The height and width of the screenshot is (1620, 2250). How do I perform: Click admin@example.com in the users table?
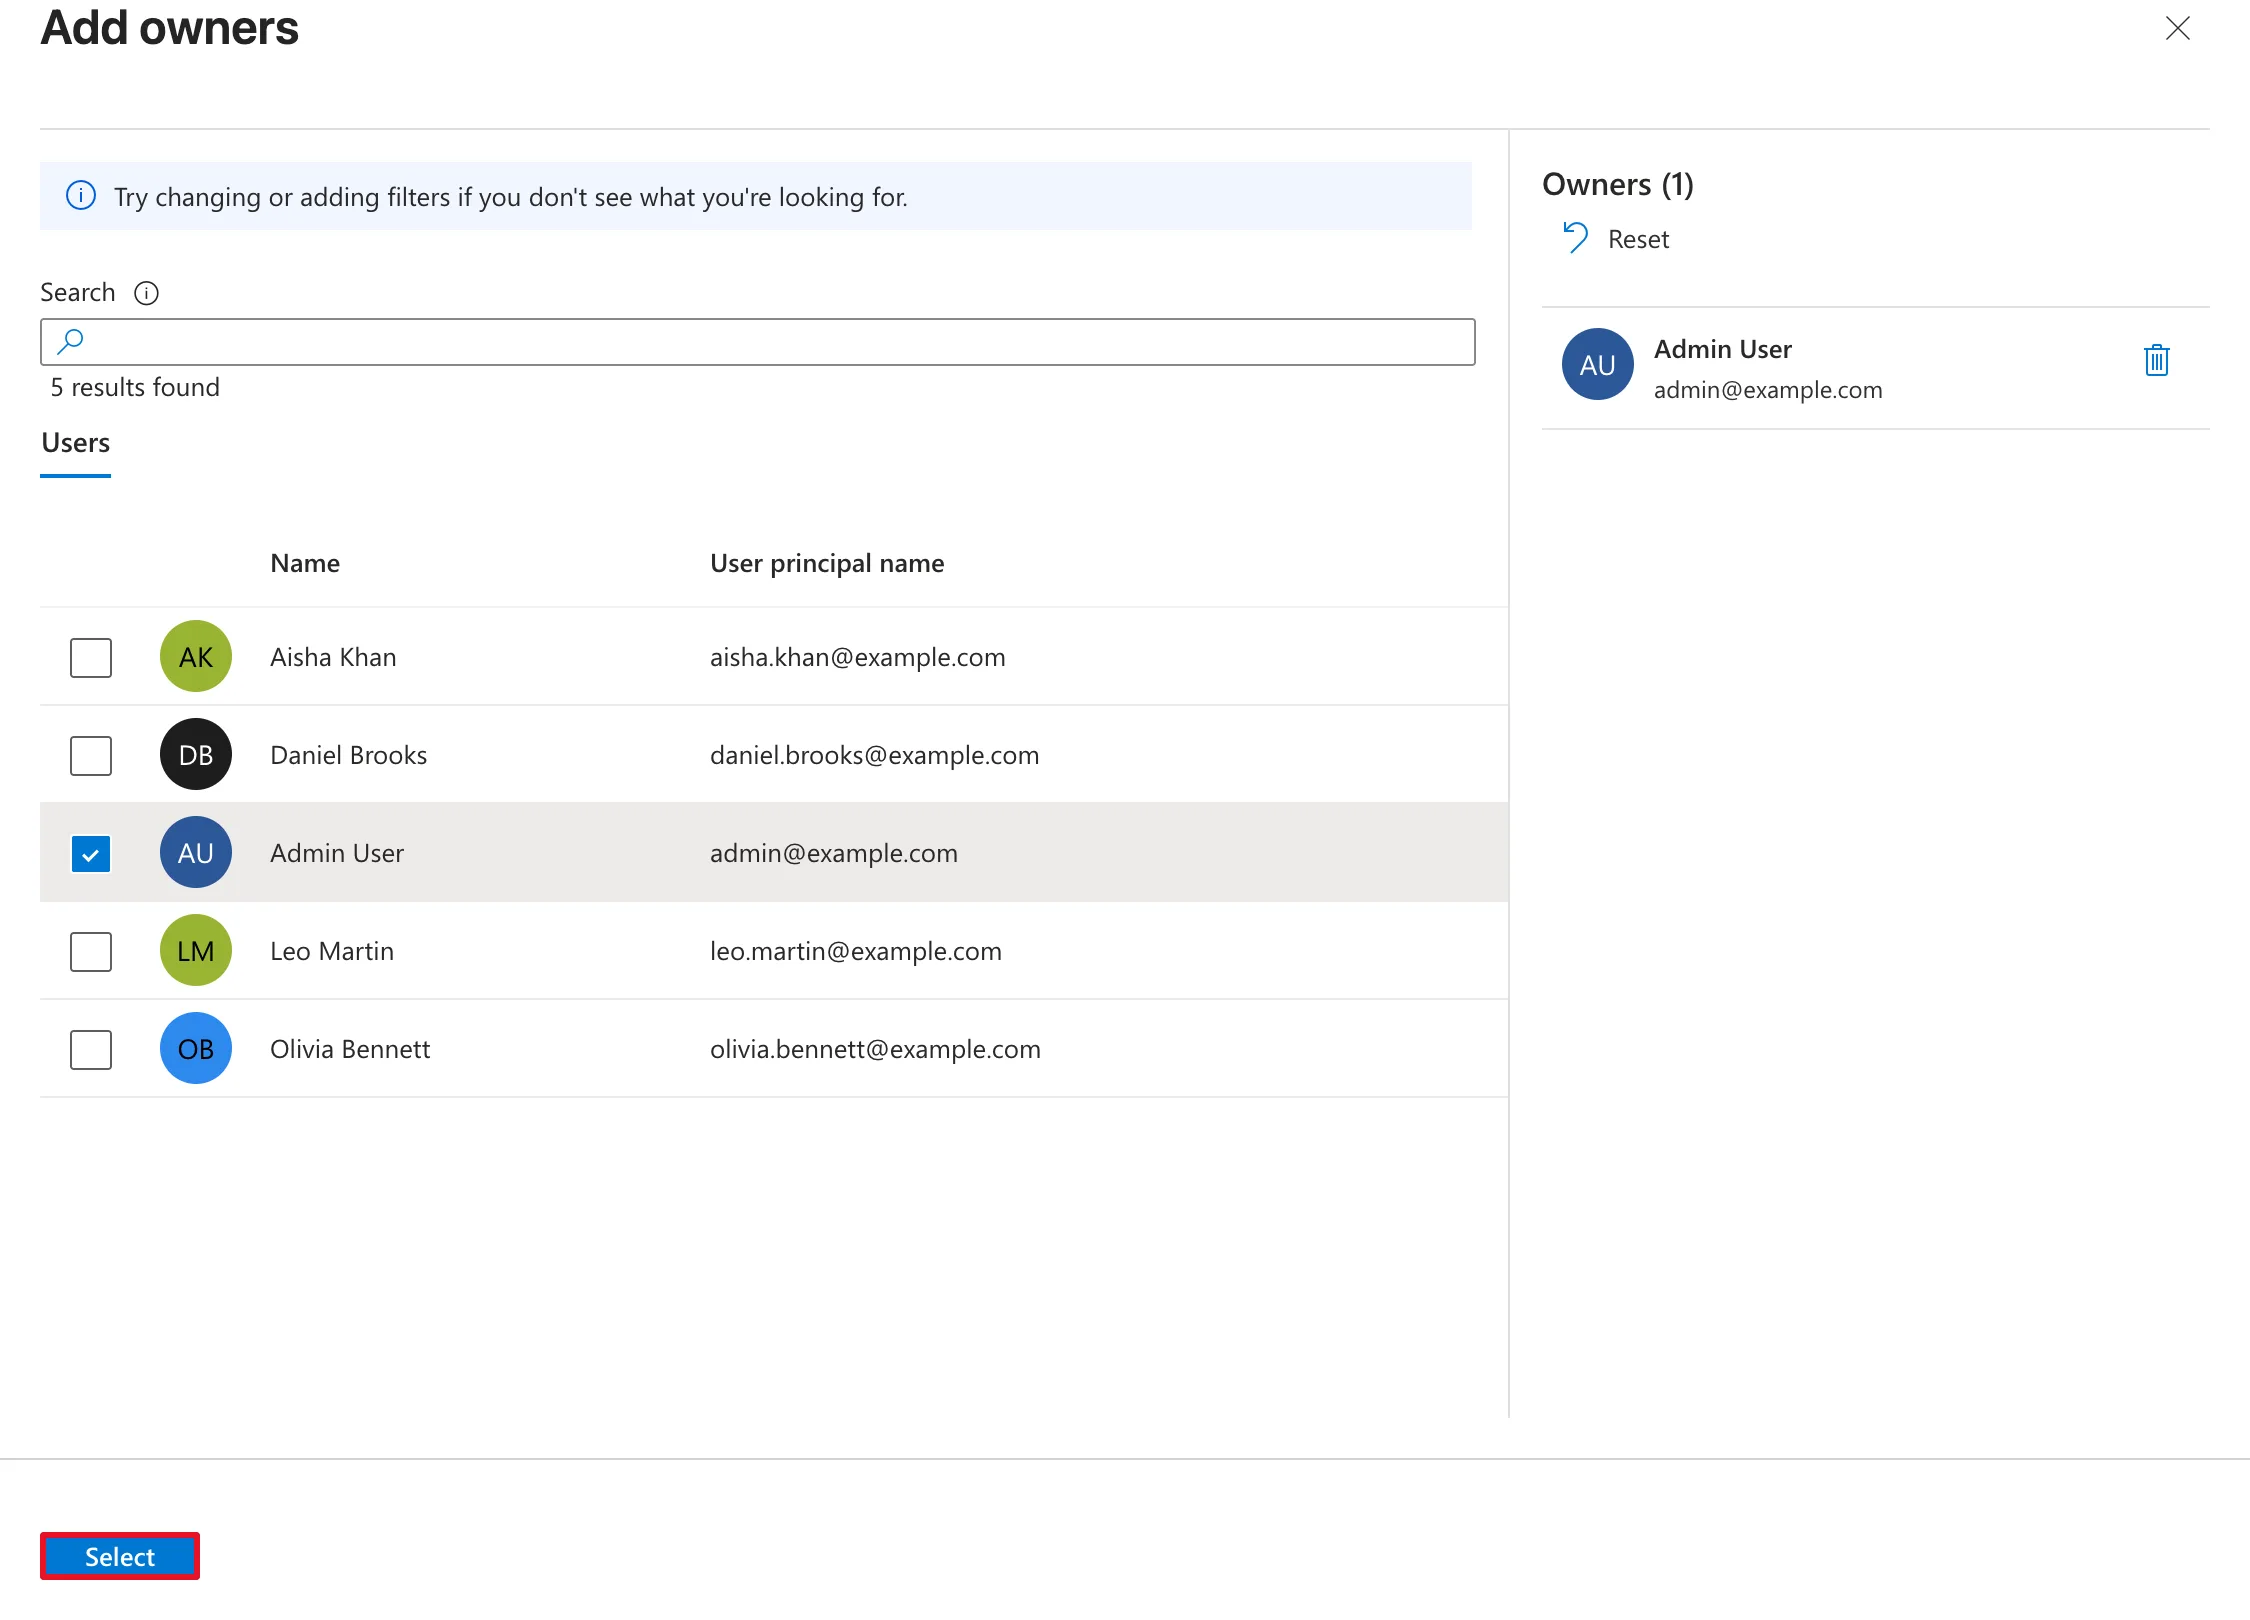click(x=834, y=853)
